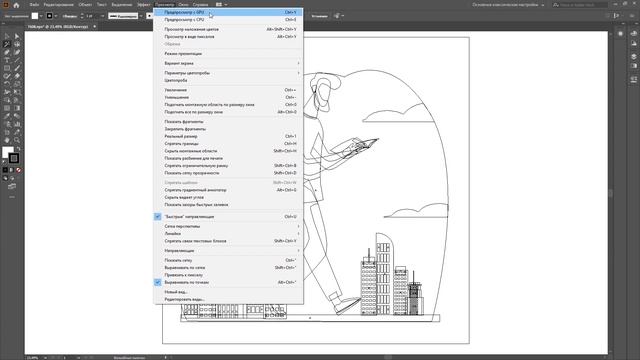
Task: Choose Режим презентации
Action: (x=229, y=53)
